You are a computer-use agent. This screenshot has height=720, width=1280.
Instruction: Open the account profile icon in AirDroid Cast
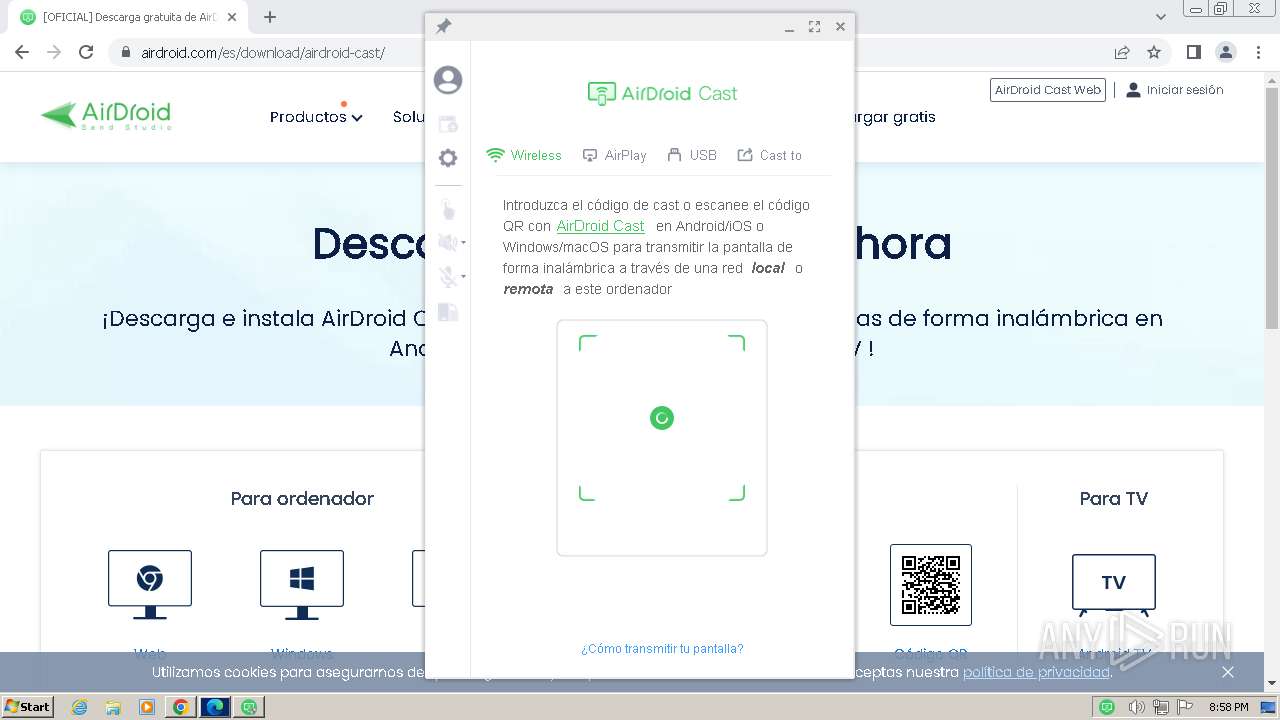tap(448, 80)
